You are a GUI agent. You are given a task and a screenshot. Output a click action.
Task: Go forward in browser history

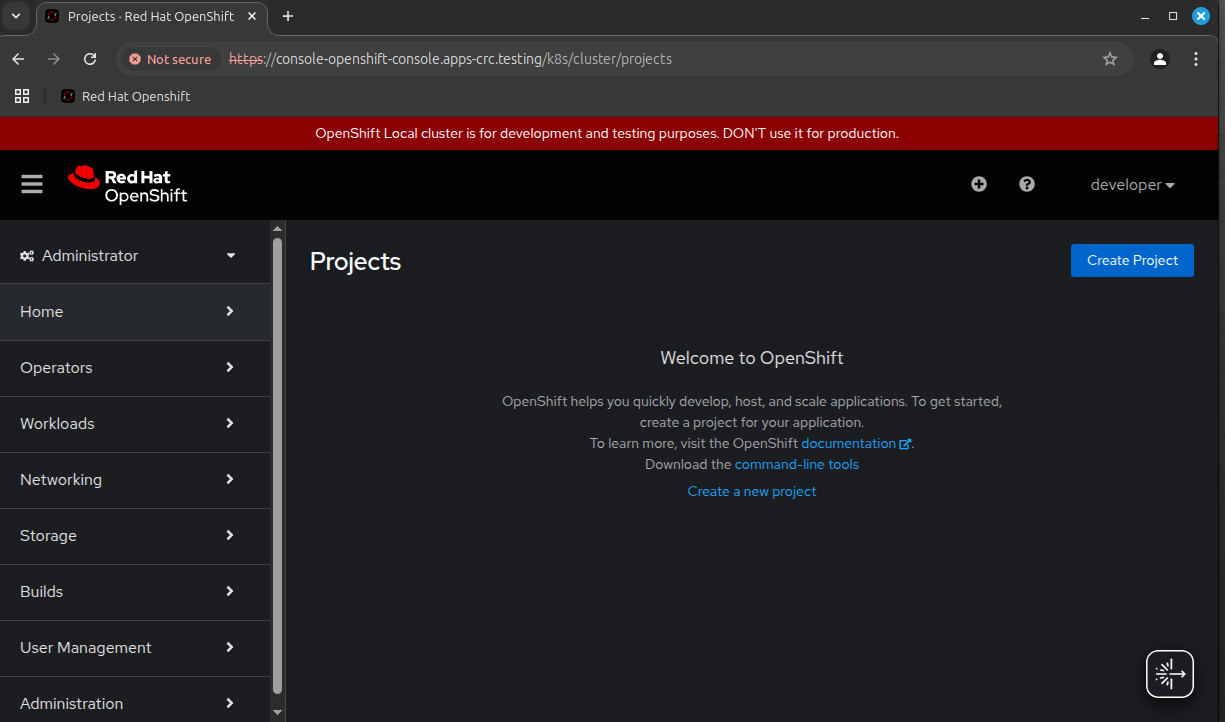(54, 59)
